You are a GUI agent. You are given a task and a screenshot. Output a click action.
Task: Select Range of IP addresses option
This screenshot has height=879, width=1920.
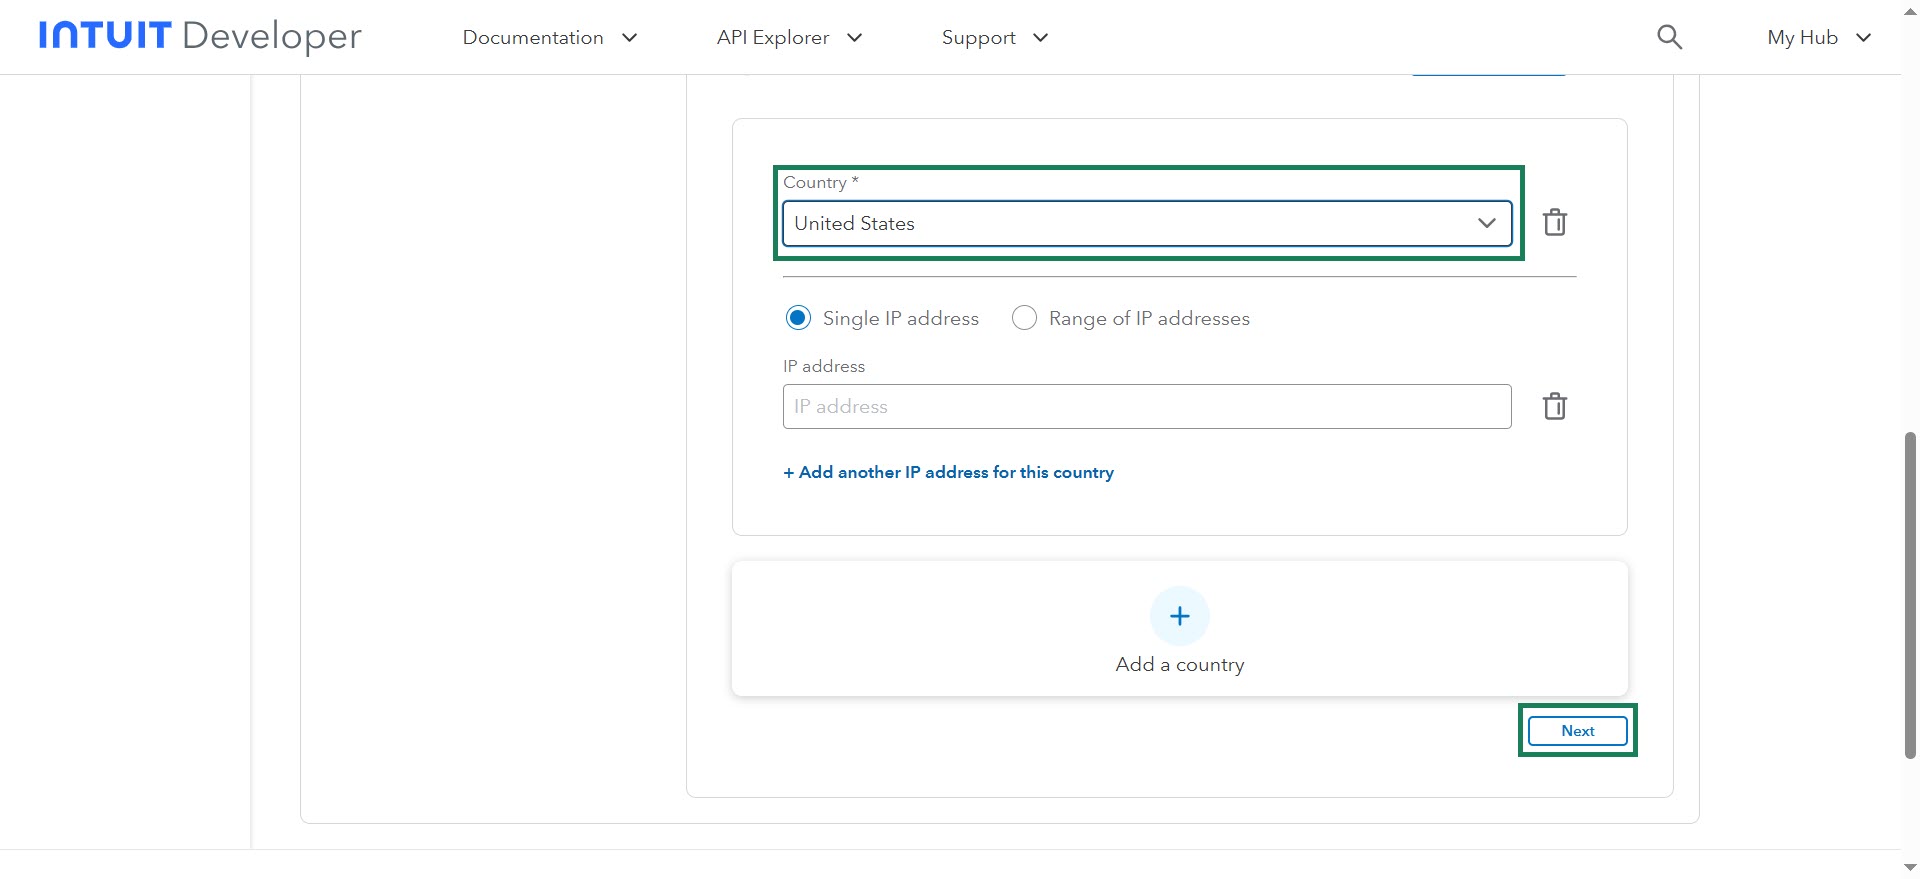click(1024, 318)
